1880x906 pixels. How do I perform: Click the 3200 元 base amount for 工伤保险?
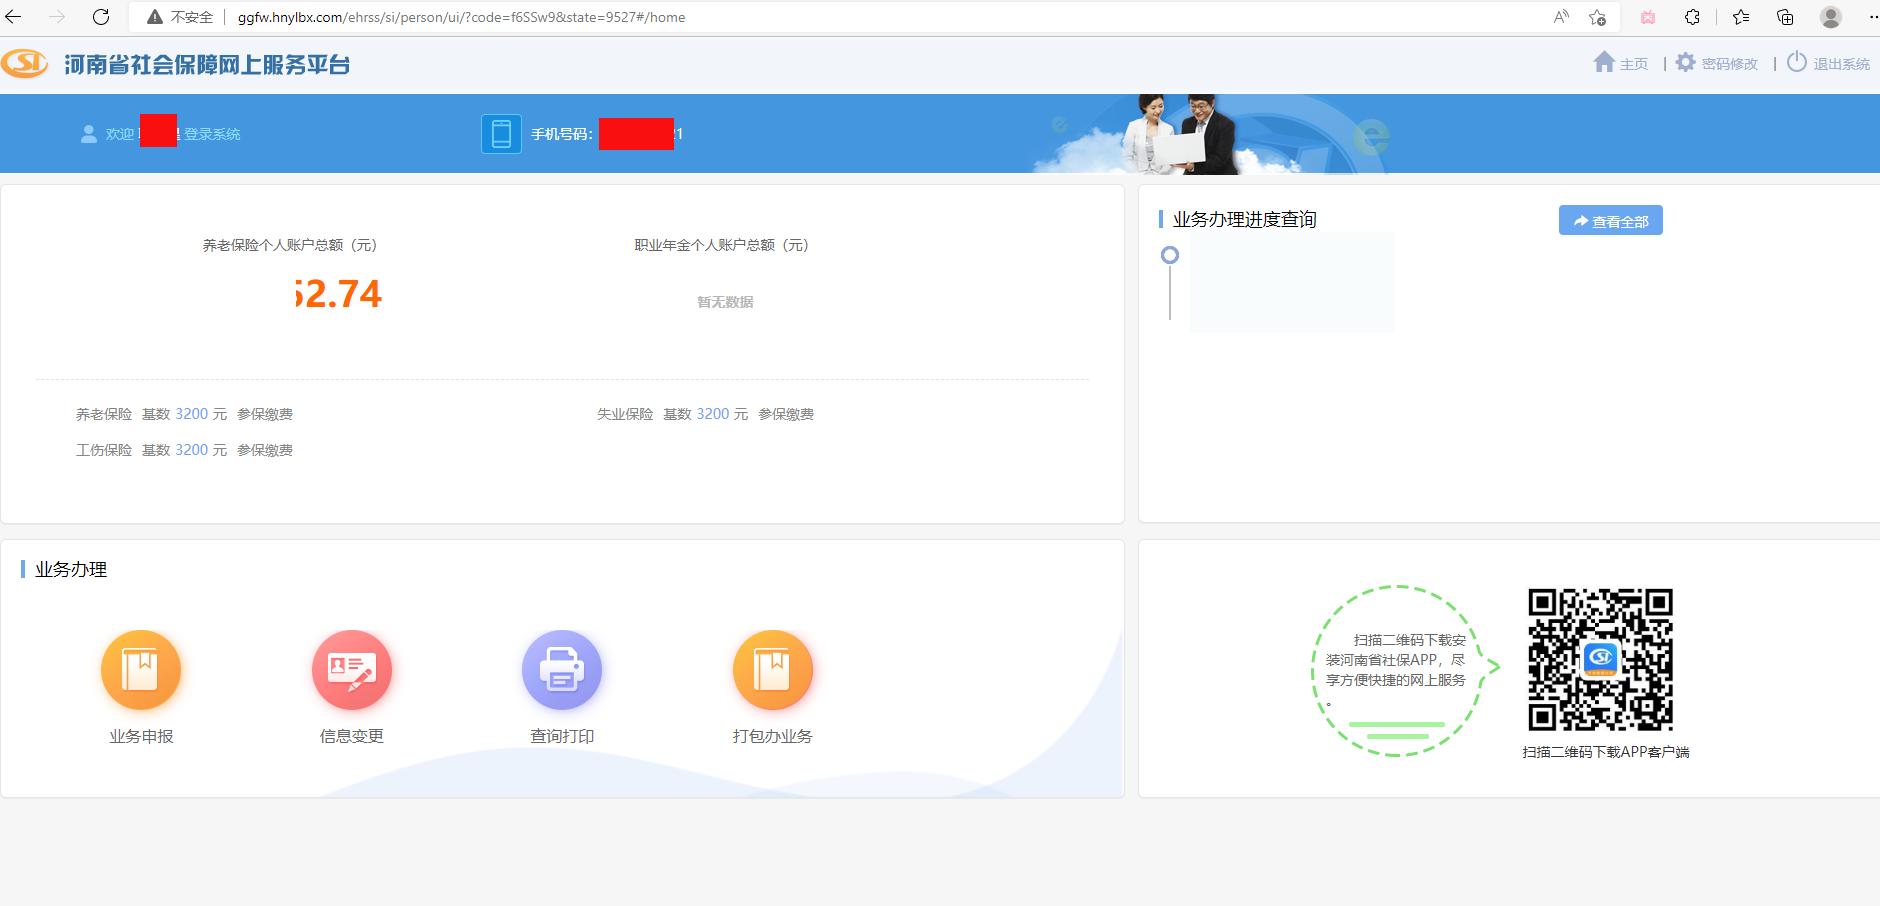pyautogui.click(x=191, y=449)
